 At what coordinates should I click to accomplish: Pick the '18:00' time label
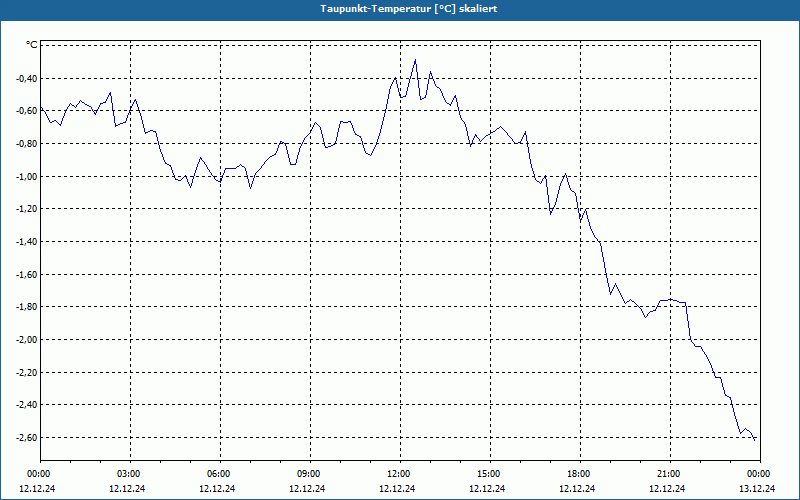[579, 474]
